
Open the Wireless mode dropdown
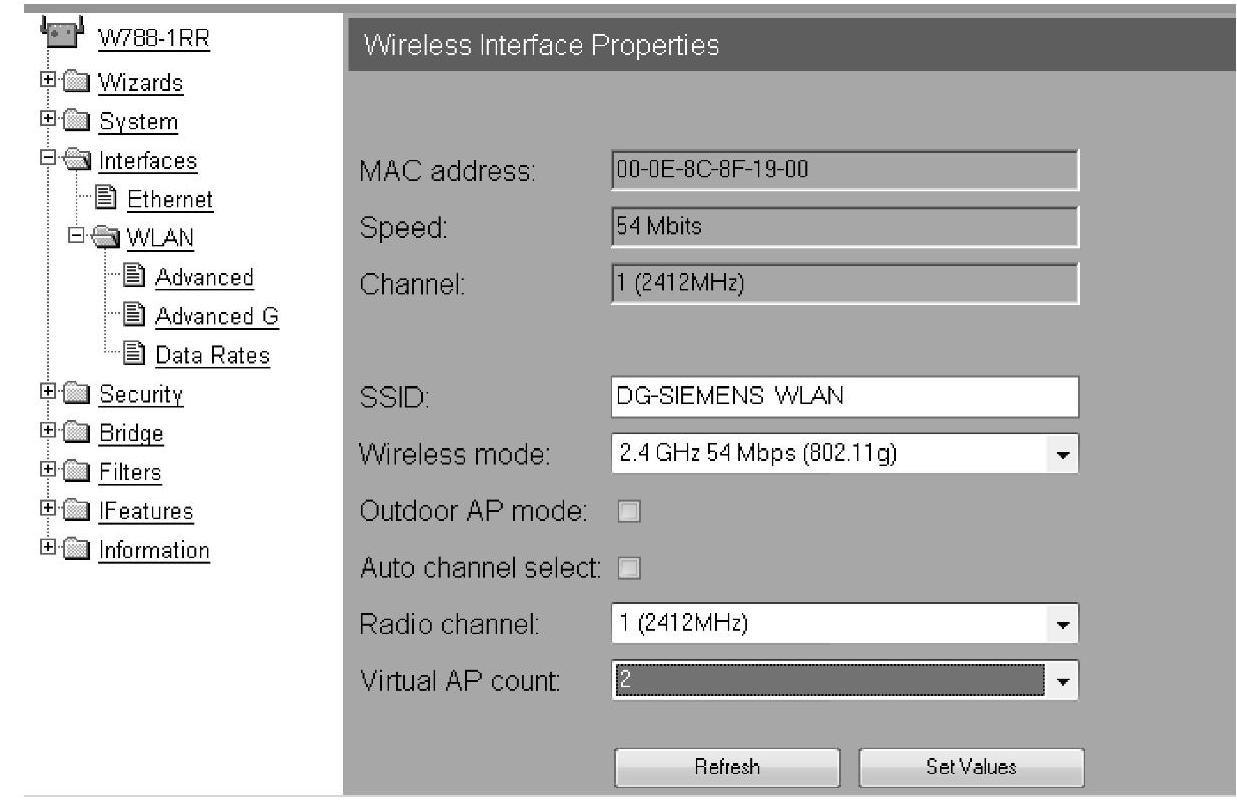pyautogui.click(x=1062, y=455)
